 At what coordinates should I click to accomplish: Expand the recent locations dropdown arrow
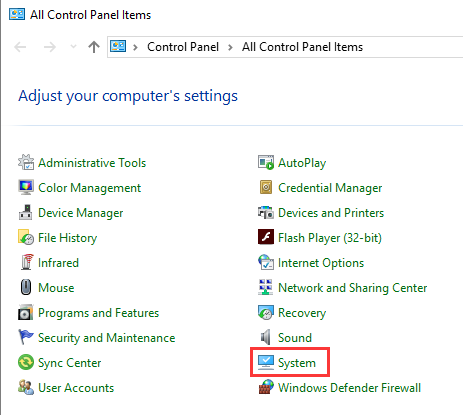[x=73, y=47]
